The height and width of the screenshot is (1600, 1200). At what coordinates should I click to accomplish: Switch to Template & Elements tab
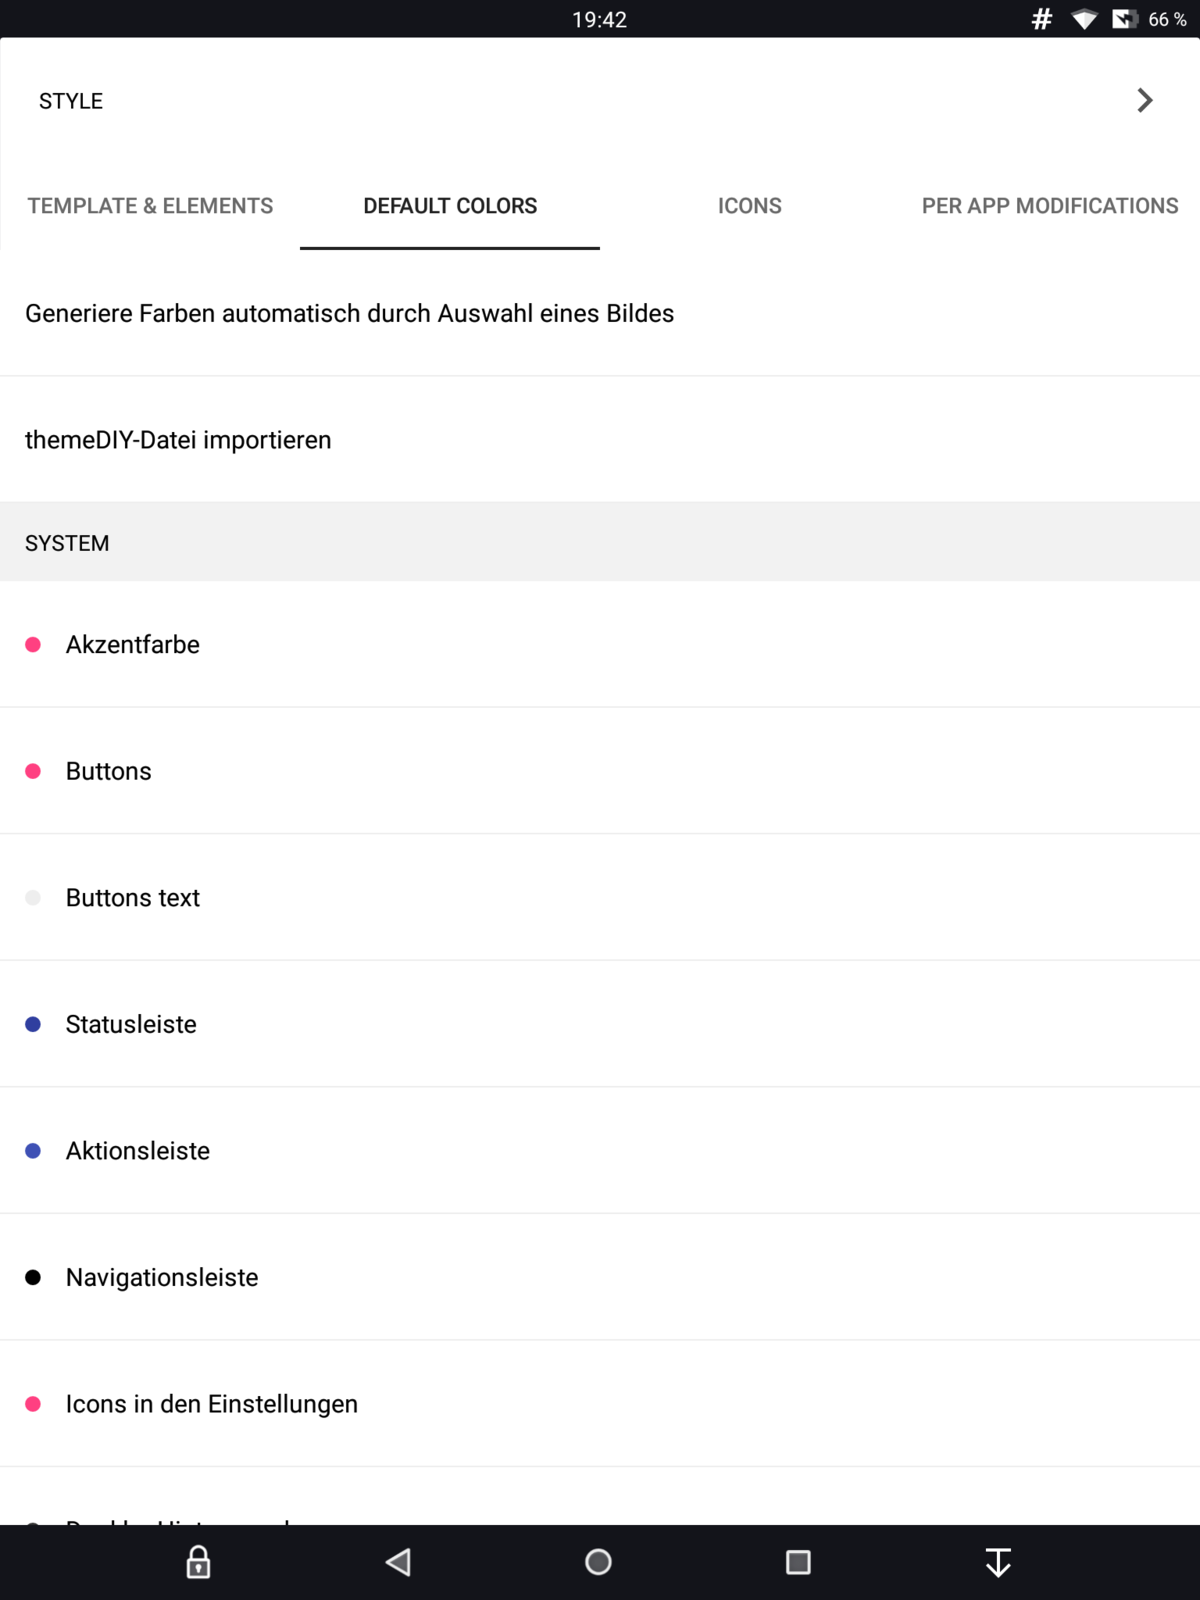(x=150, y=206)
